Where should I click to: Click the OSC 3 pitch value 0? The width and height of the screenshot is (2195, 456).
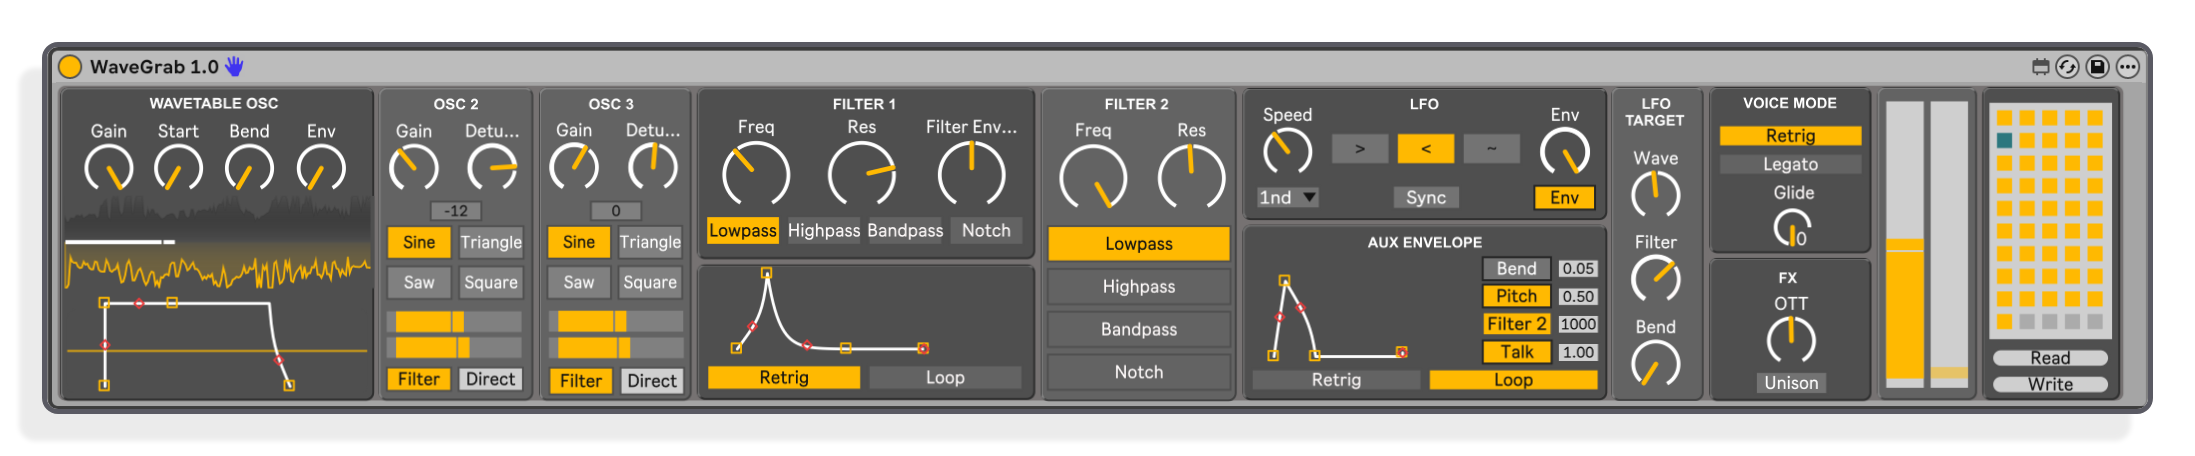coord(616,211)
